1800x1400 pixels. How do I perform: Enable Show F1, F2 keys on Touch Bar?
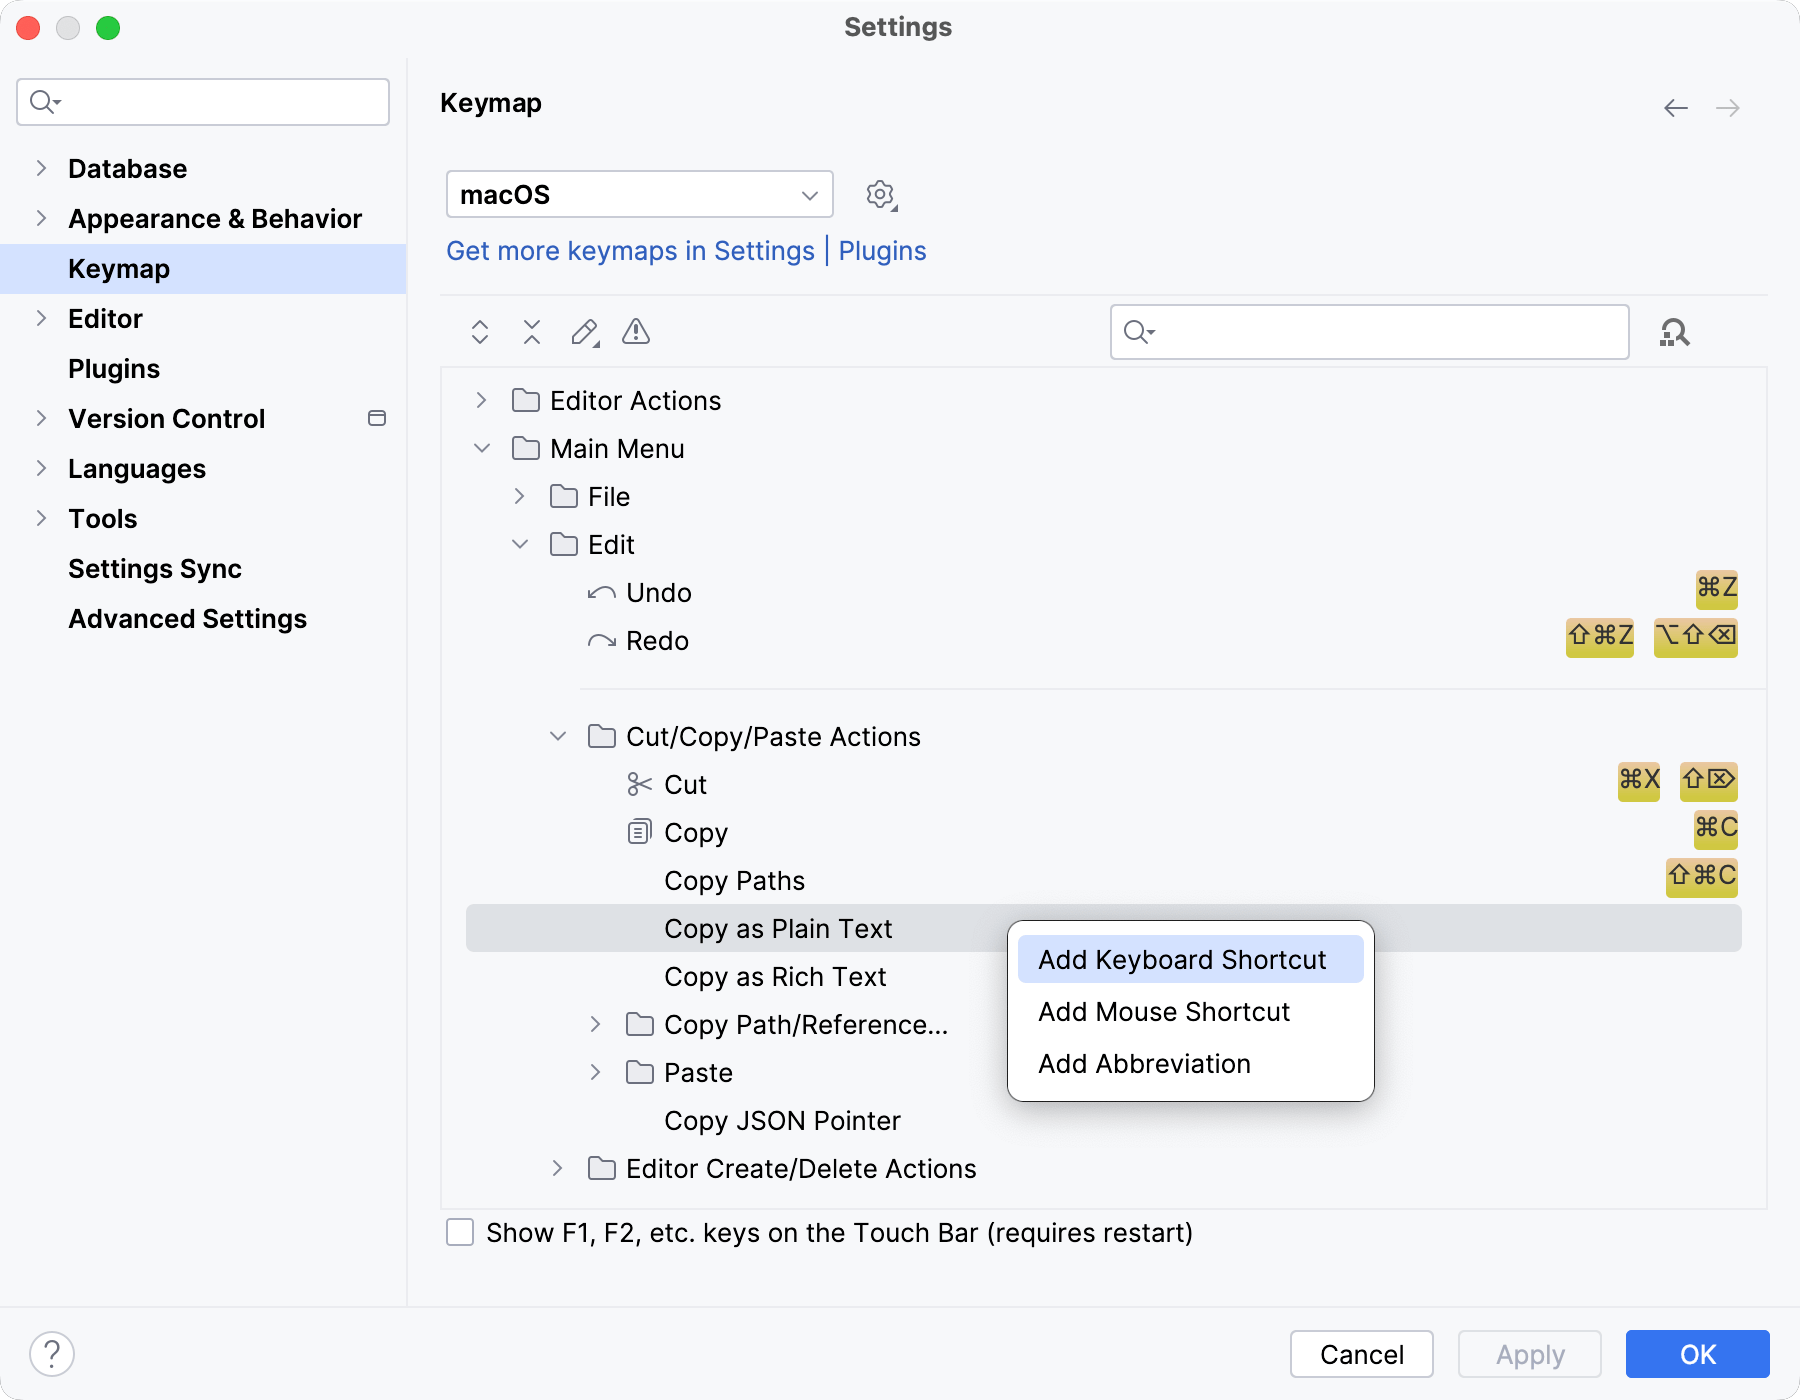point(459,1233)
